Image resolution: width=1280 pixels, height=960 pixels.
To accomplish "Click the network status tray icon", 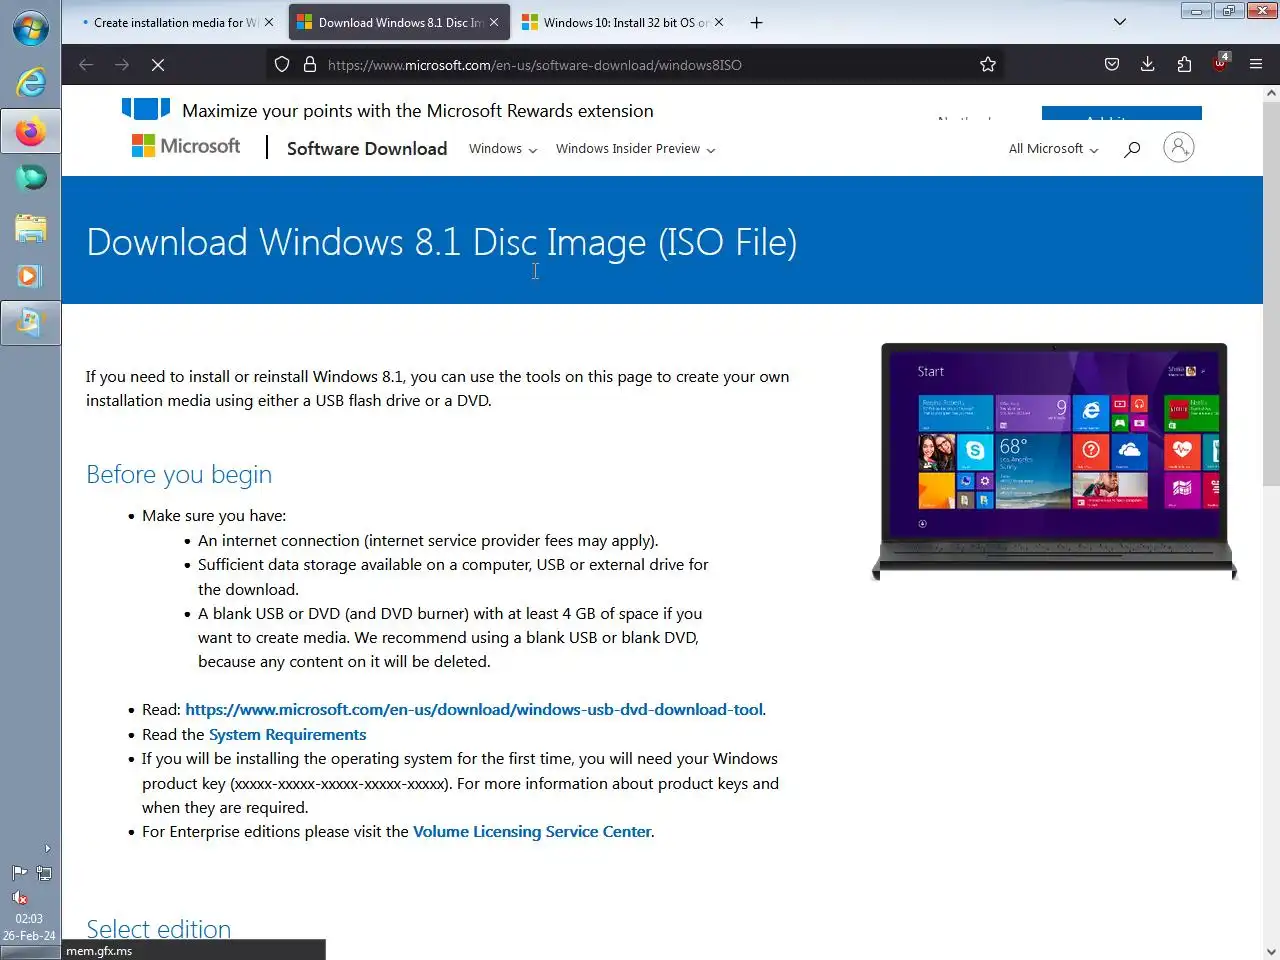I will pos(44,873).
